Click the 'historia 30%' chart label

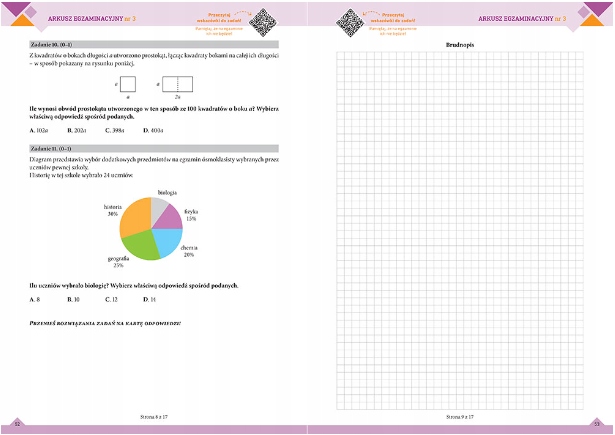[x=113, y=210]
